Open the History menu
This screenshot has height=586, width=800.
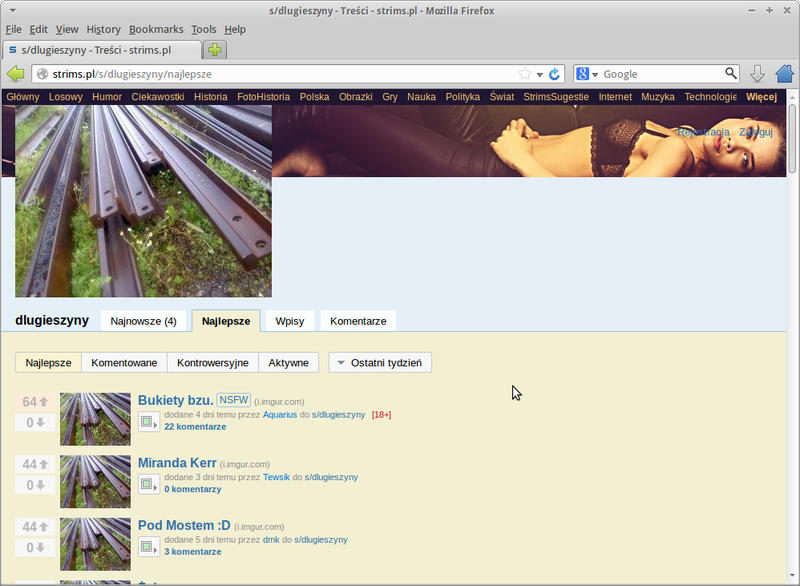(x=104, y=30)
